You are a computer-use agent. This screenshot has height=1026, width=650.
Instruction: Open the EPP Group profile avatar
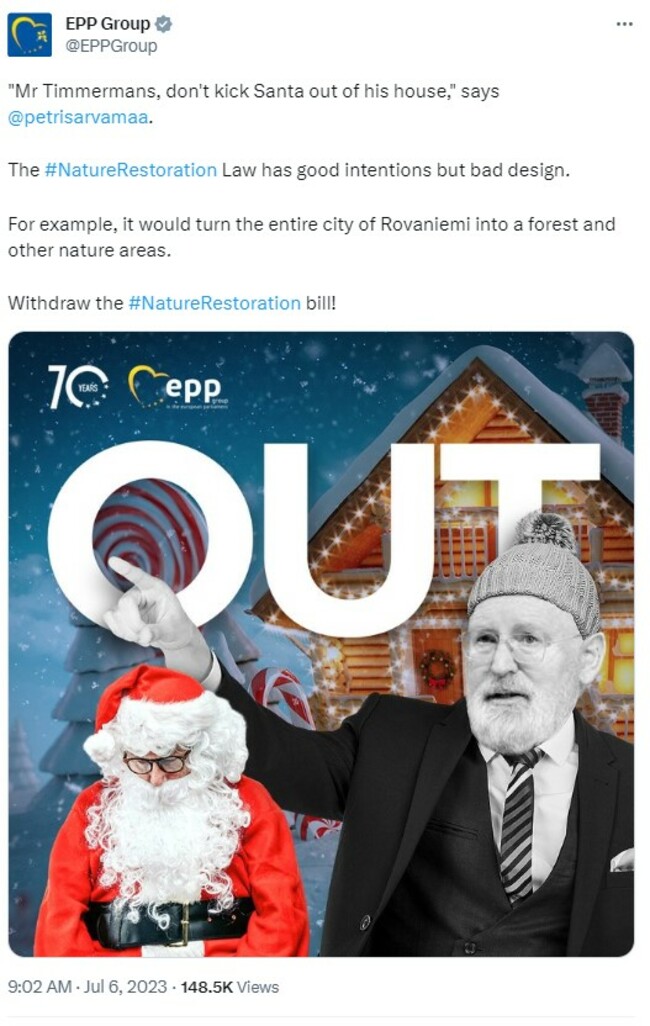[29, 35]
